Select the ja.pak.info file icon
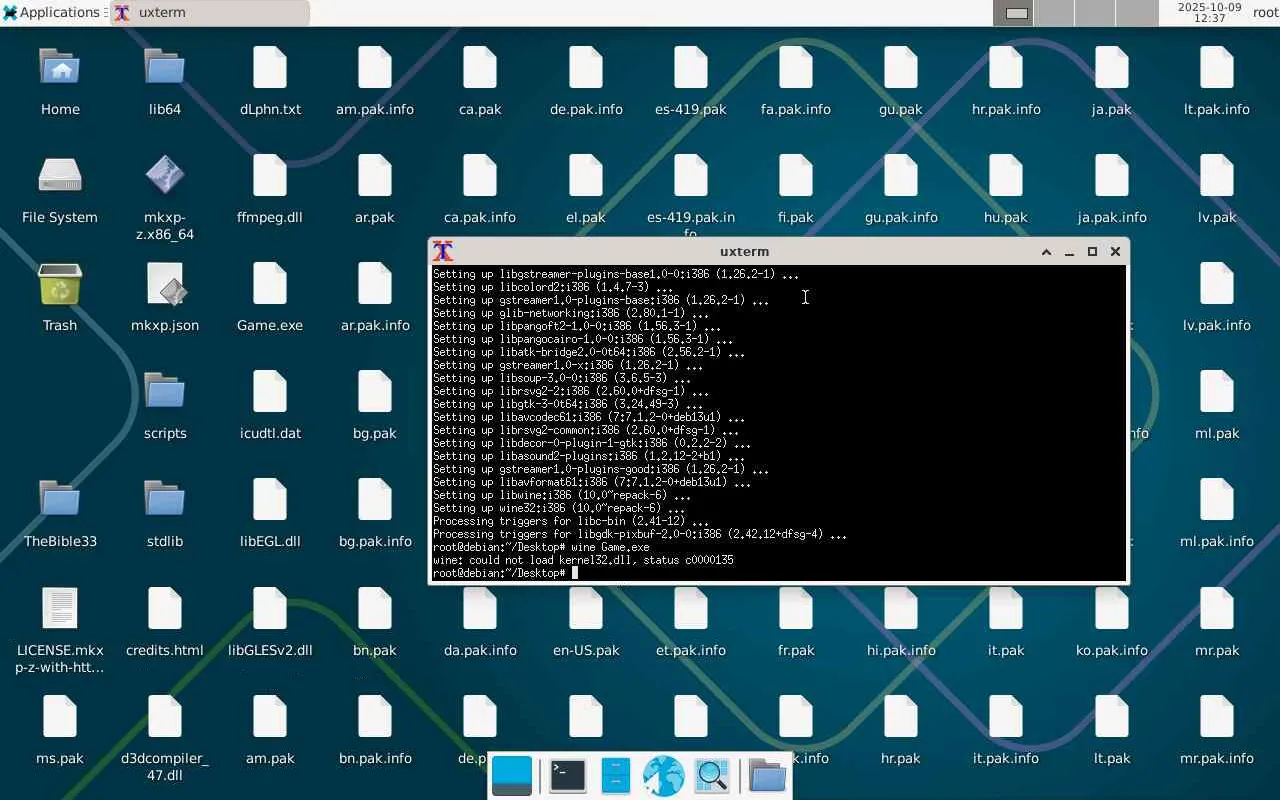1280x800 pixels. tap(1112, 177)
